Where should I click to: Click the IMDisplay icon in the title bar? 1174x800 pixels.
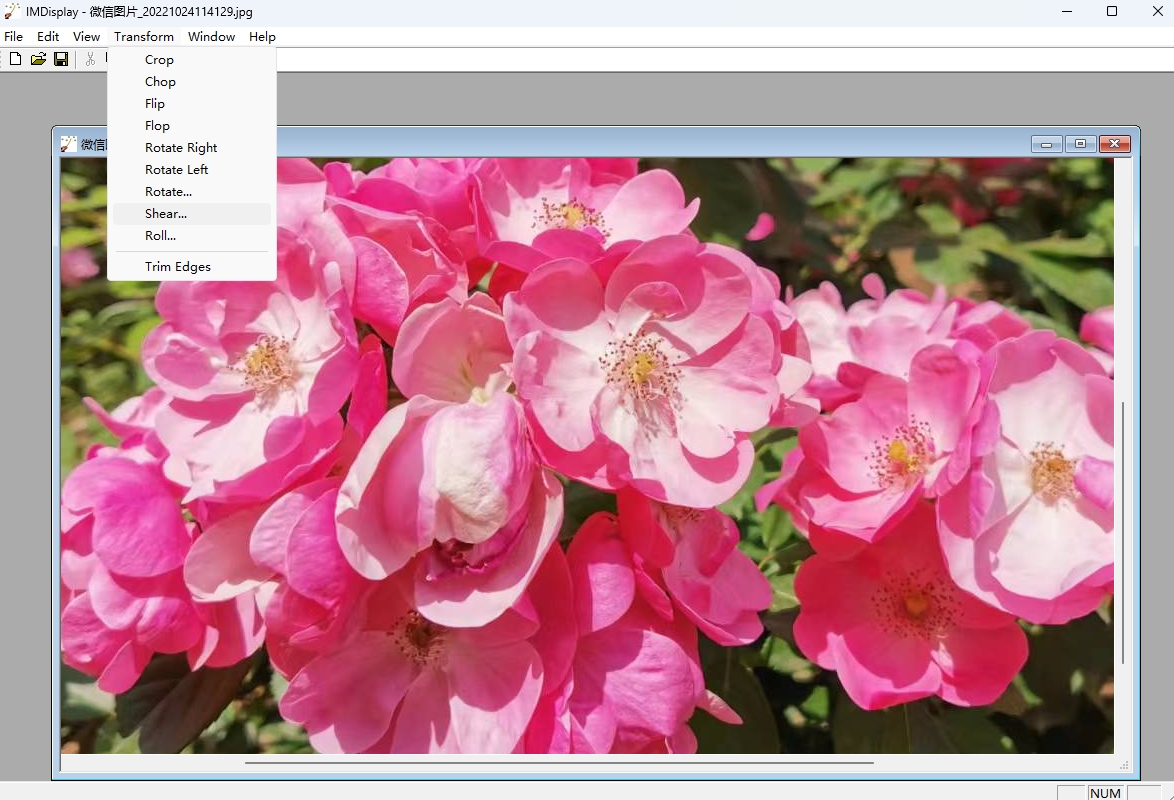coord(11,11)
